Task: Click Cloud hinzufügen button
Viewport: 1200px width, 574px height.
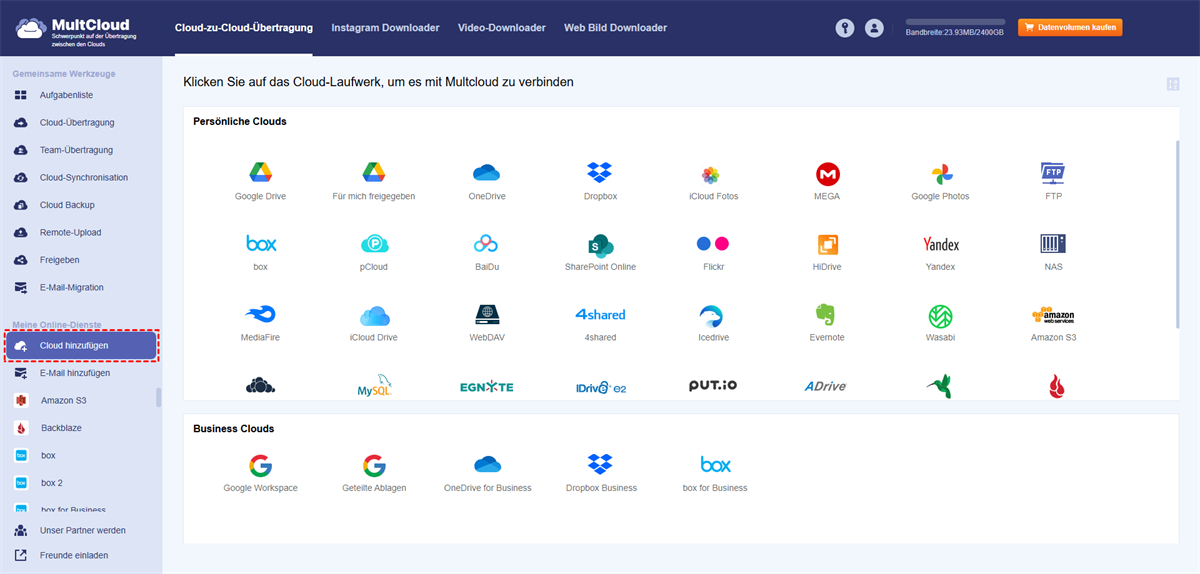Action: pos(81,346)
